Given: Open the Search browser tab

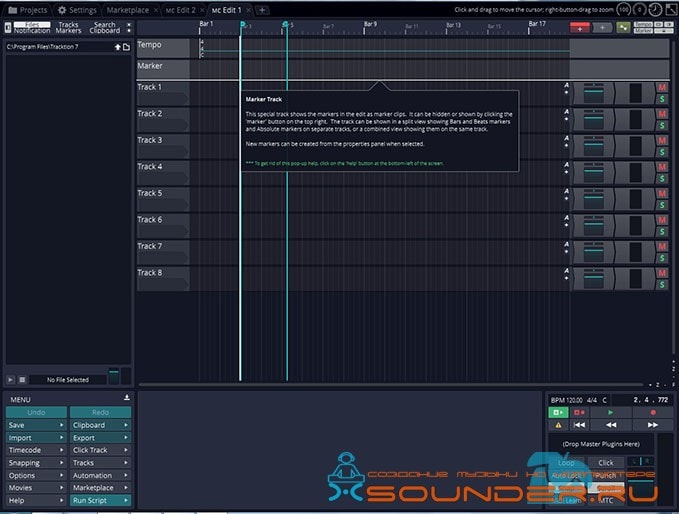Looking at the screenshot, I should [x=105, y=25].
